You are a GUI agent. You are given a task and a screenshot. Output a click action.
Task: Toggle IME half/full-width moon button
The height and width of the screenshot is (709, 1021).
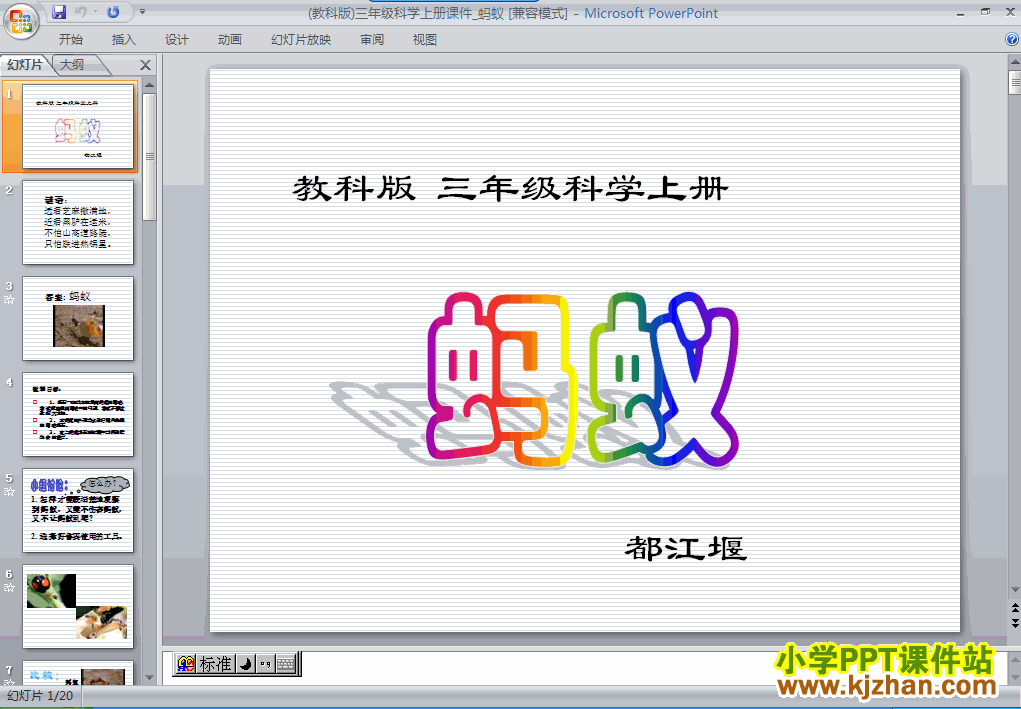click(x=245, y=664)
